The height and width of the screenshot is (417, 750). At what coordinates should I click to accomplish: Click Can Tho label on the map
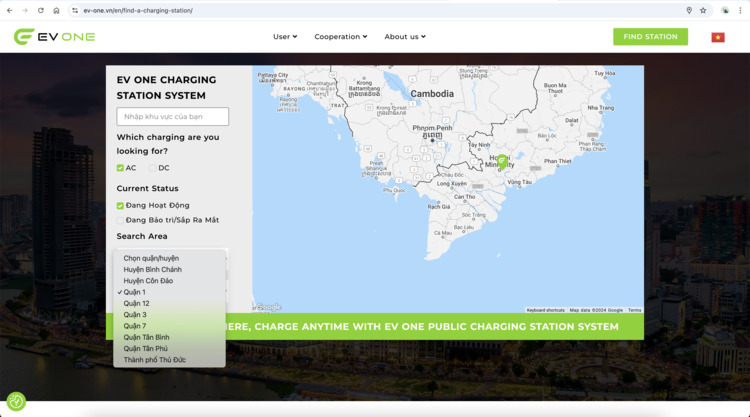click(x=464, y=197)
